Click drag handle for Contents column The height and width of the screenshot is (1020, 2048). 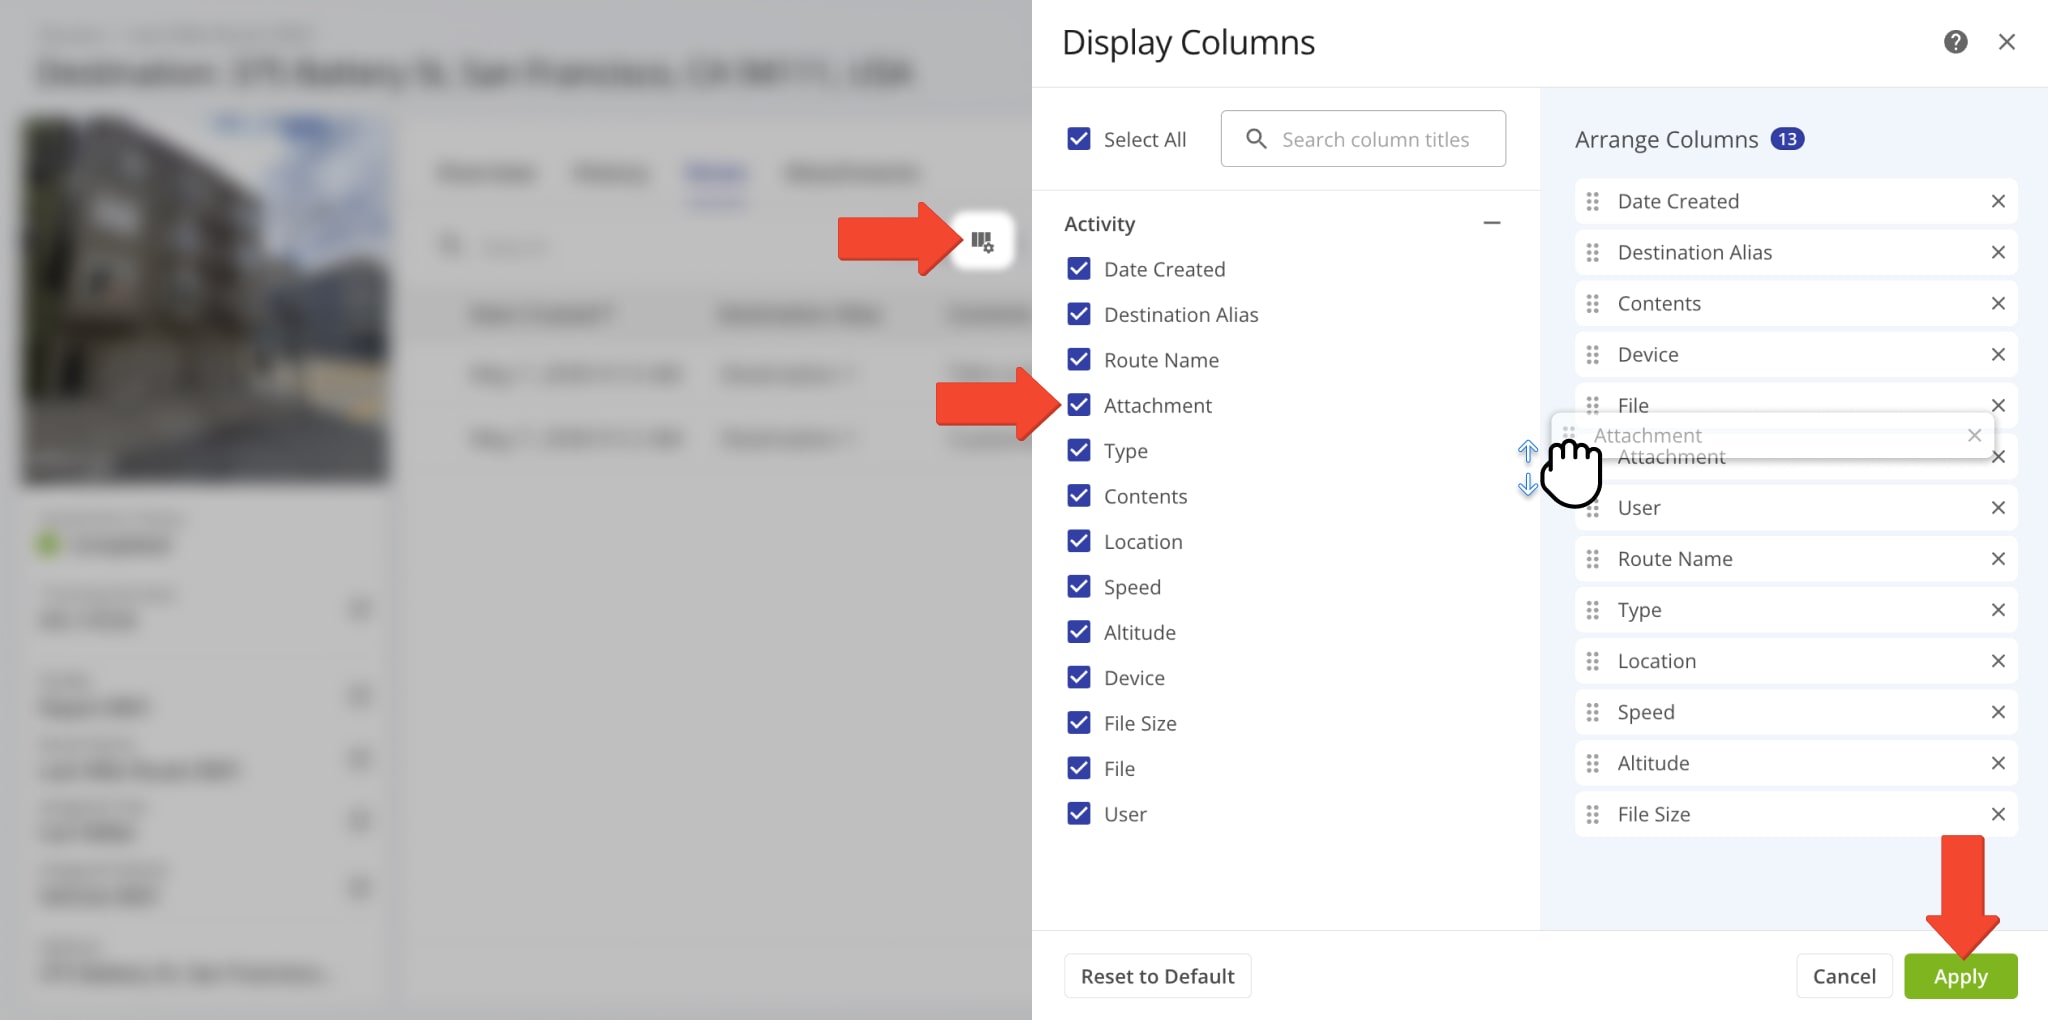coord(1593,304)
